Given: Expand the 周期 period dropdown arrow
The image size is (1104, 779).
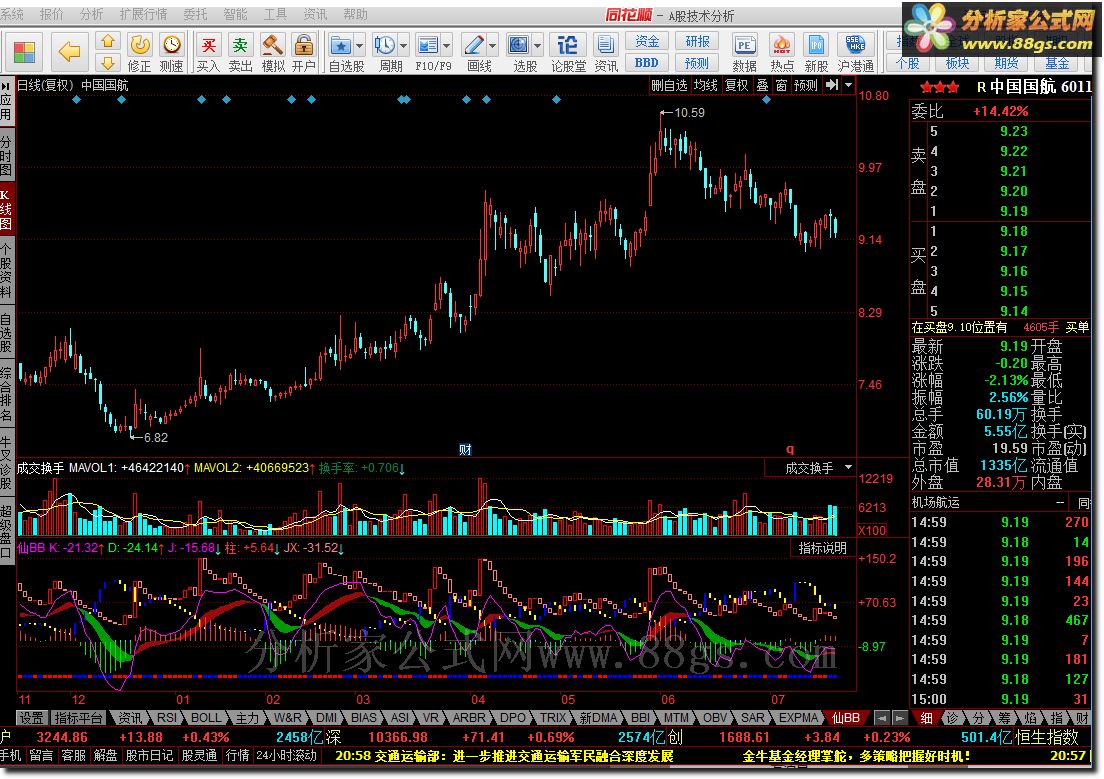Looking at the screenshot, I should tap(403, 46).
